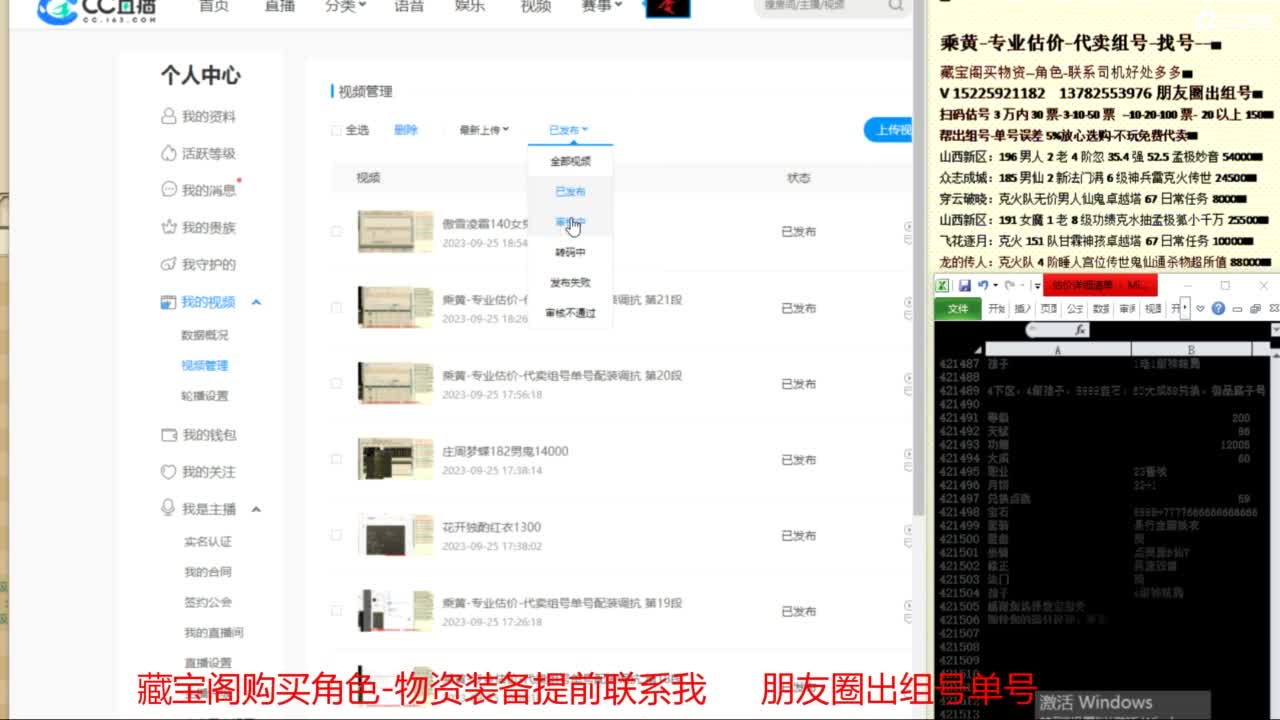
Task: Click the action icon beside 第20段 video row
Action: (x=908, y=383)
